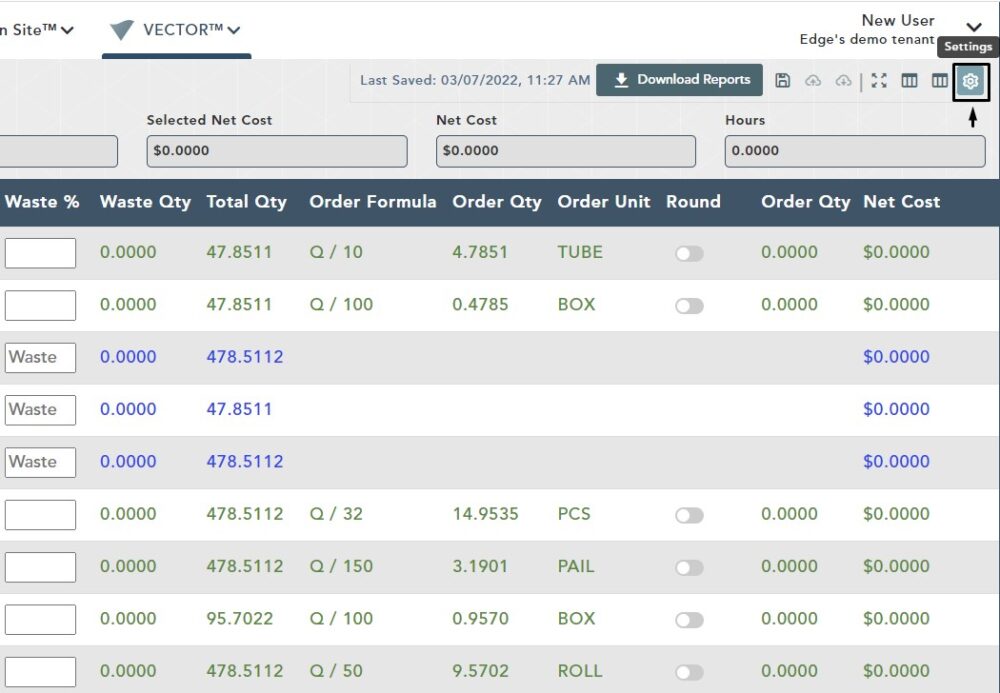Open the Settings gear icon
This screenshot has width=1000, height=693.
[970, 81]
